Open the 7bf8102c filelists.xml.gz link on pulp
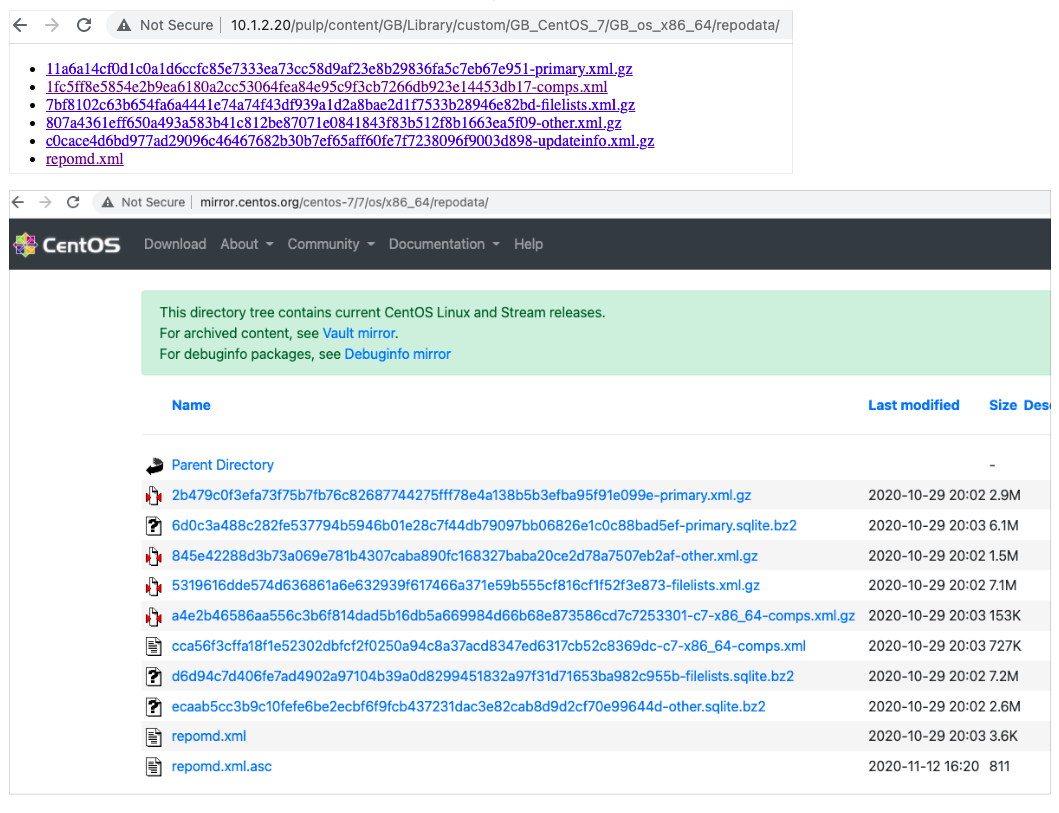 pyautogui.click(x=340, y=105)
